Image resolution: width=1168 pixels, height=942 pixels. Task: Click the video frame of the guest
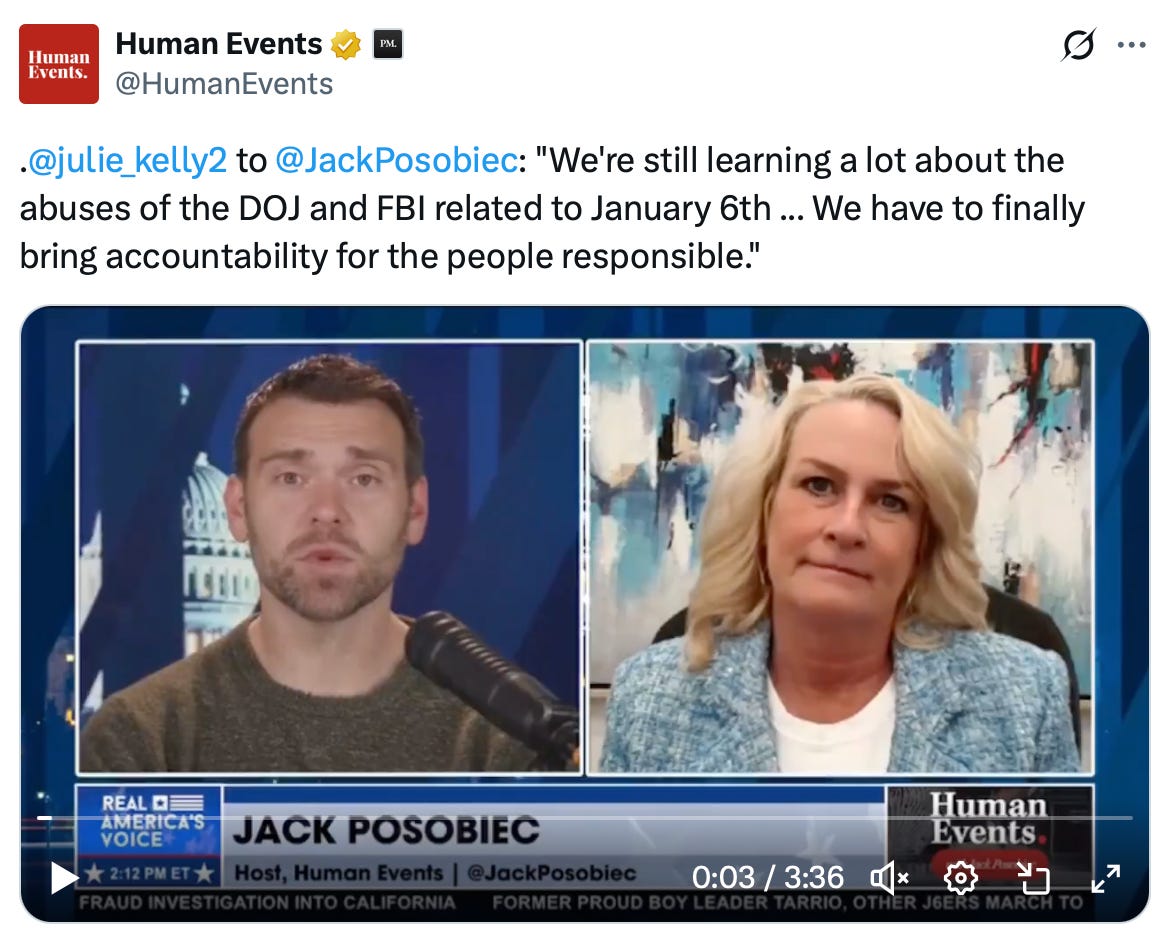840,557
